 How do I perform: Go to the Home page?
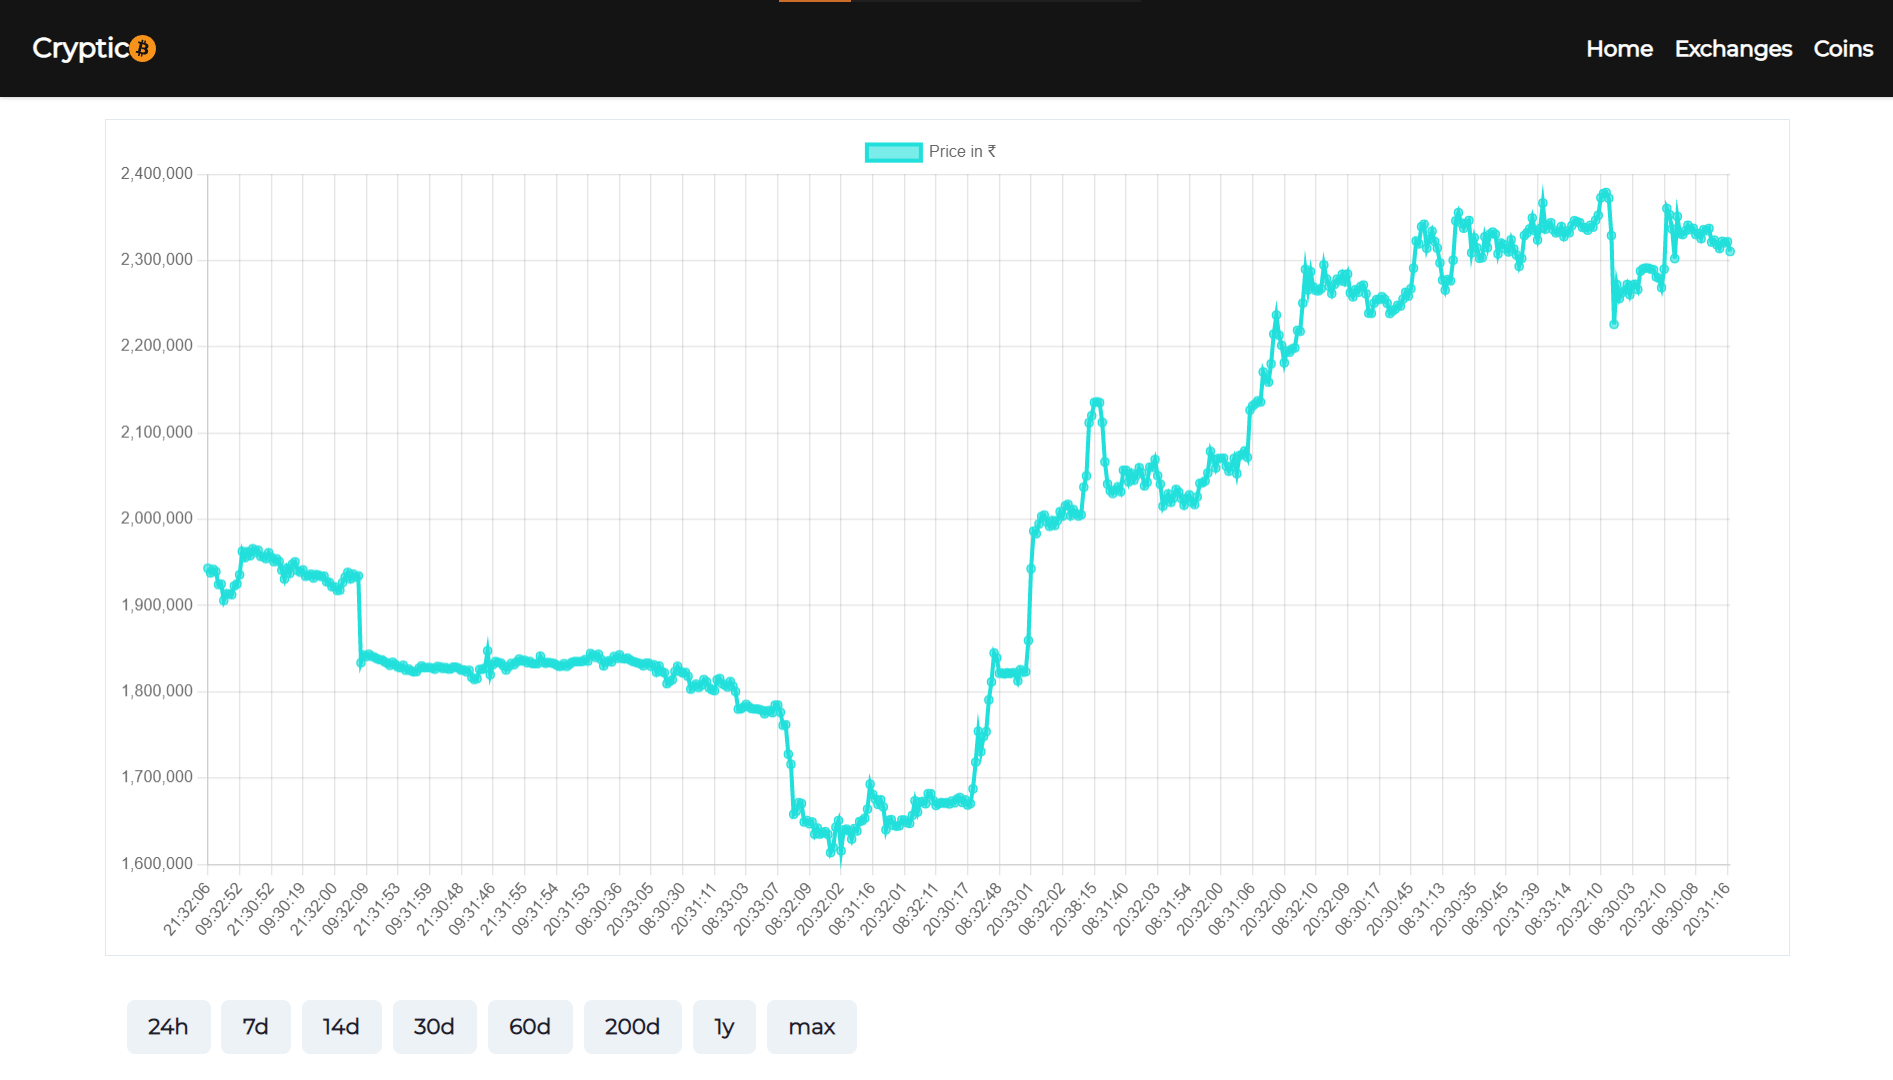1619,49
